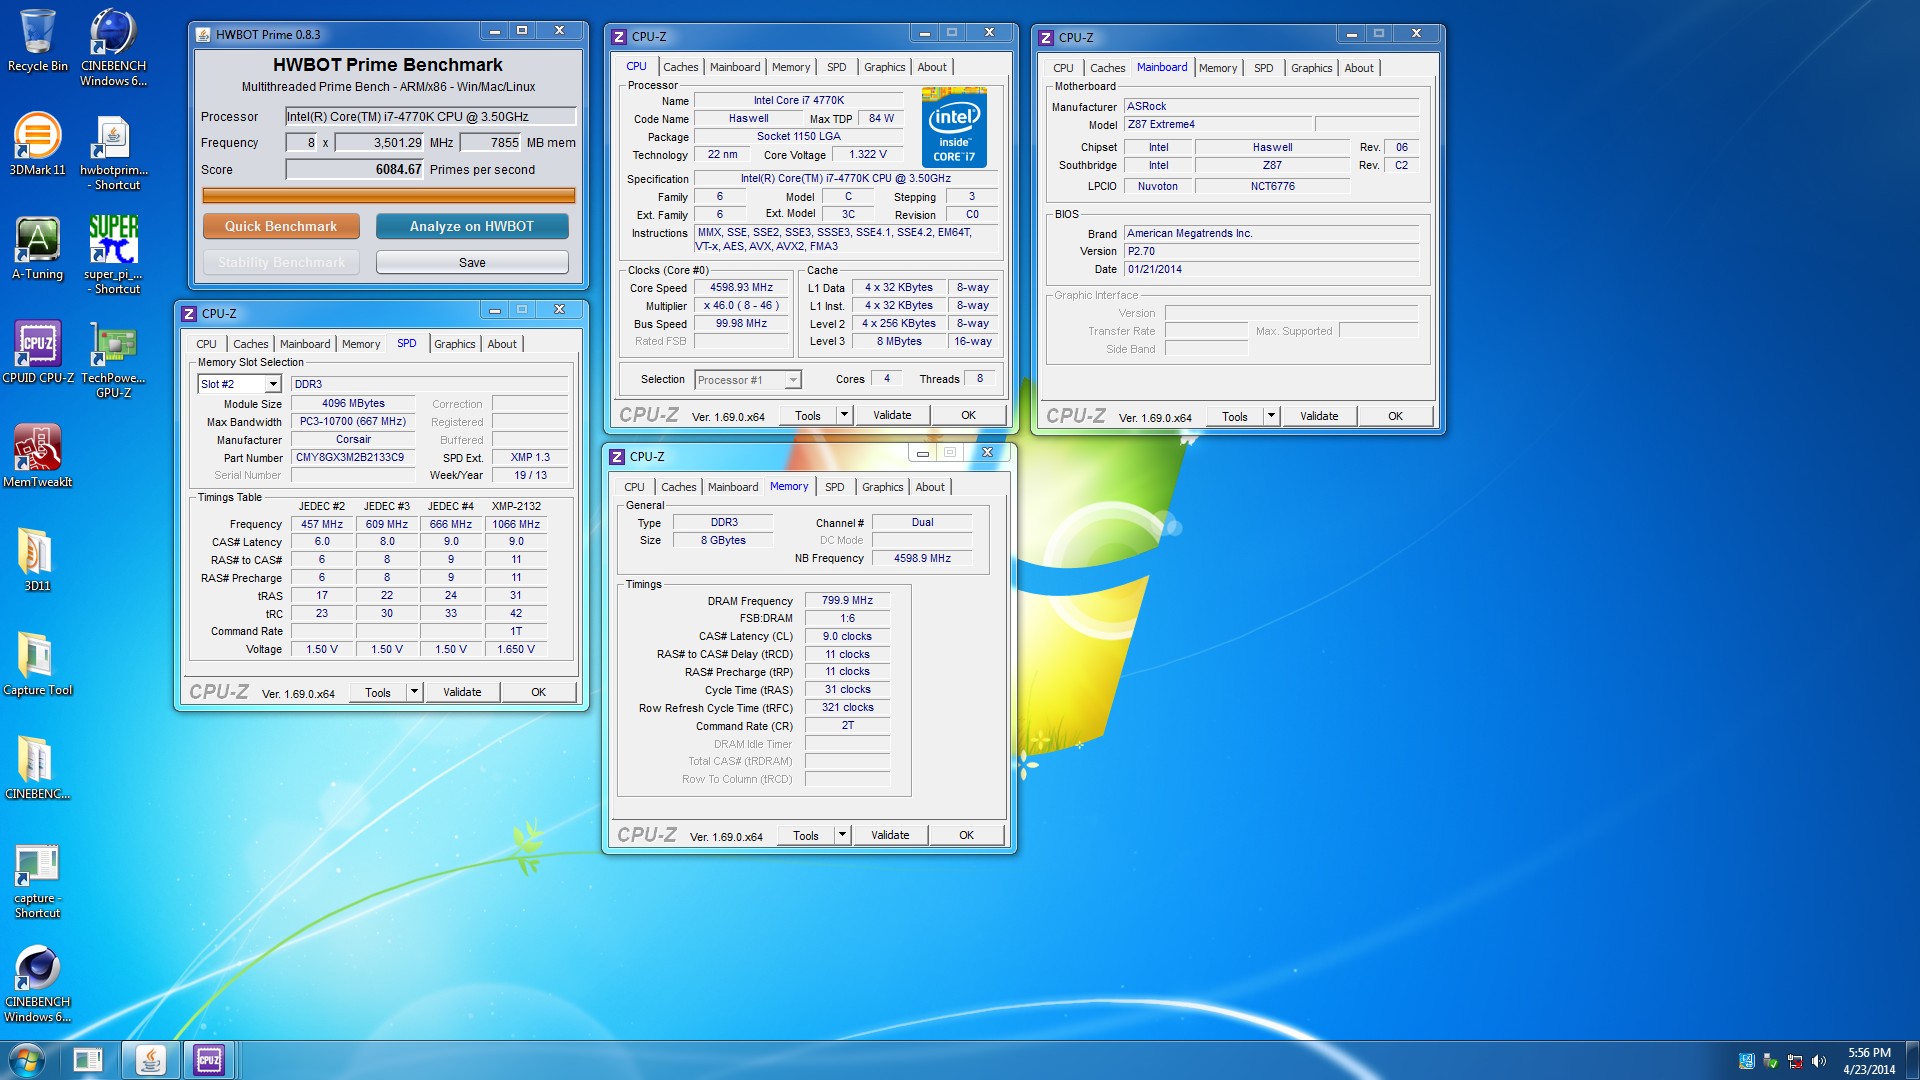Open the A-Tuning desktop icon
Viewport: 1920px width, 1080px height.
37,249
